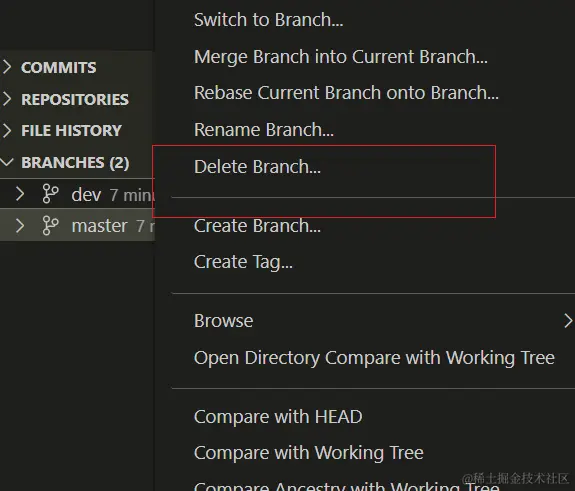
Task: Choose Compare with HEAD
Action: [278, 417]
